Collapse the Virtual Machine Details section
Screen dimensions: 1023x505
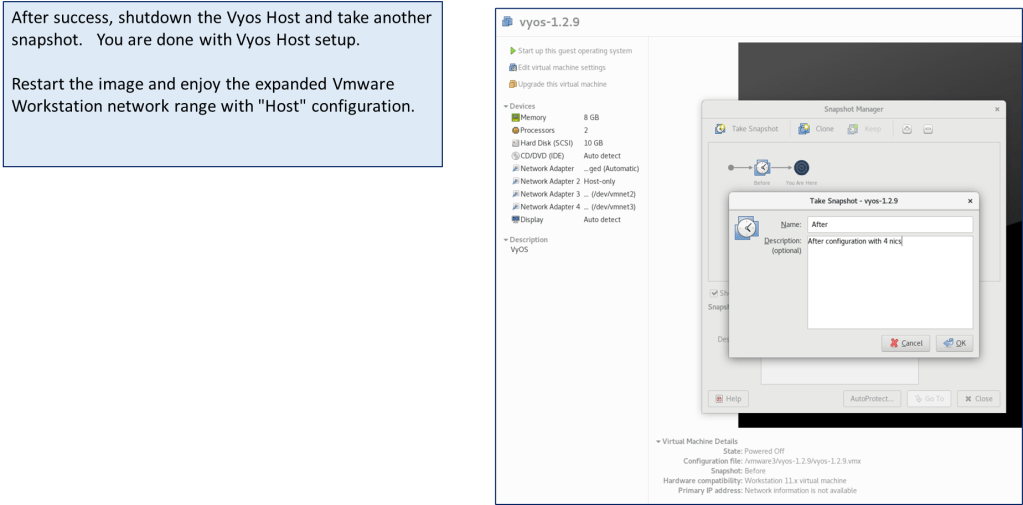pos(658,441)
